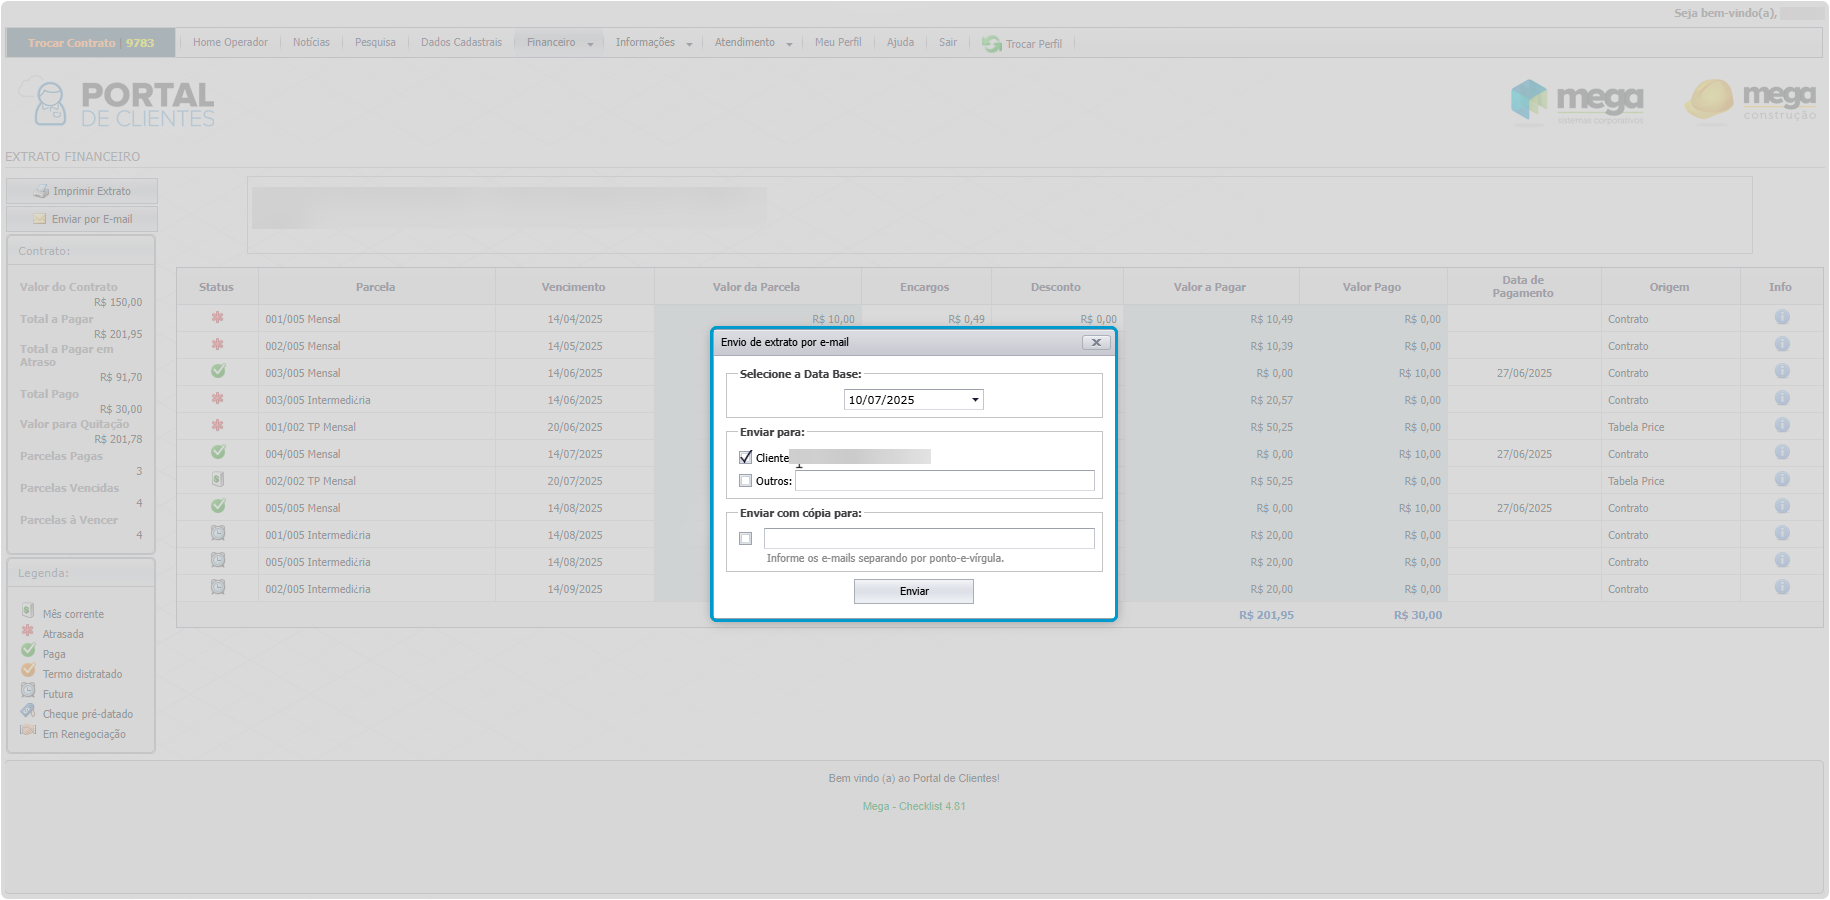
Task: Open the Data Base date dropdown
Action: (x=975, y=400)
